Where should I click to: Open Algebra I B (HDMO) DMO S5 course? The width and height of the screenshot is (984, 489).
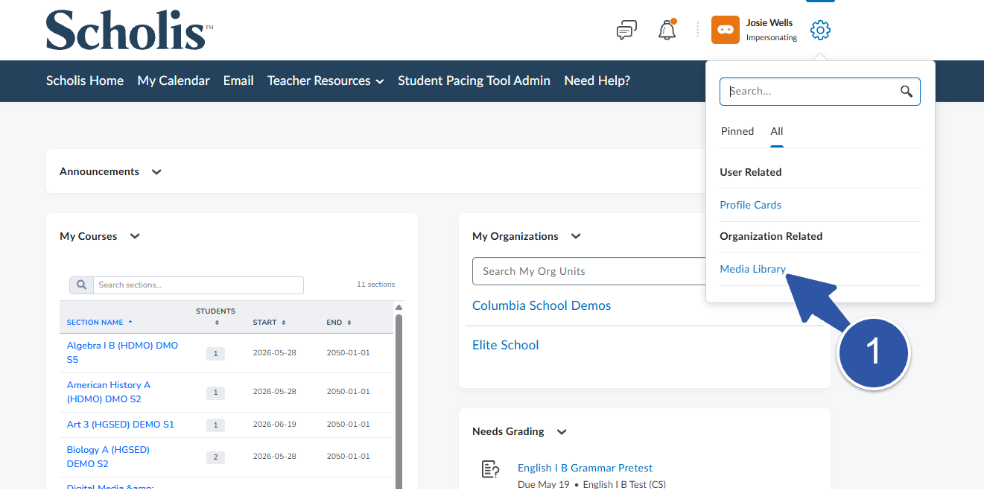[x=122, y=352]
